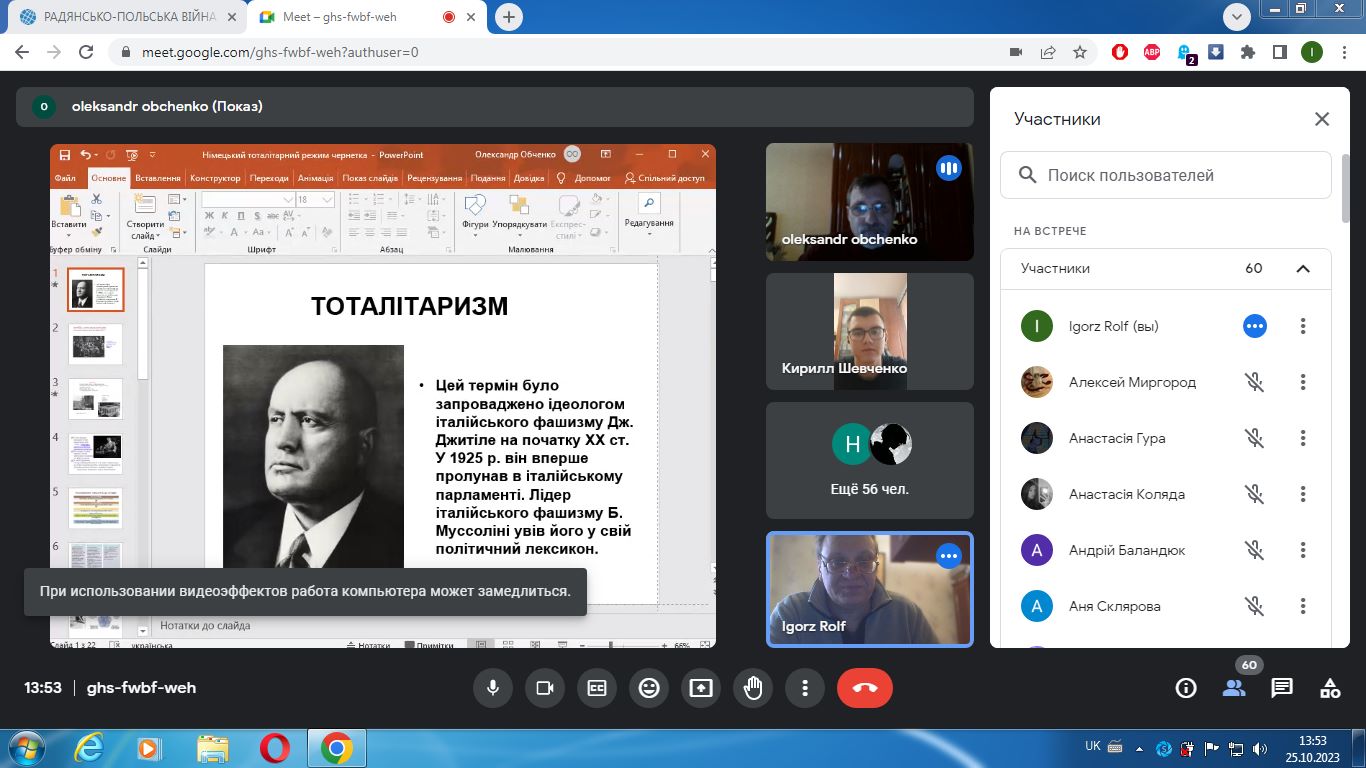Click present screen button

pos(701,688)
